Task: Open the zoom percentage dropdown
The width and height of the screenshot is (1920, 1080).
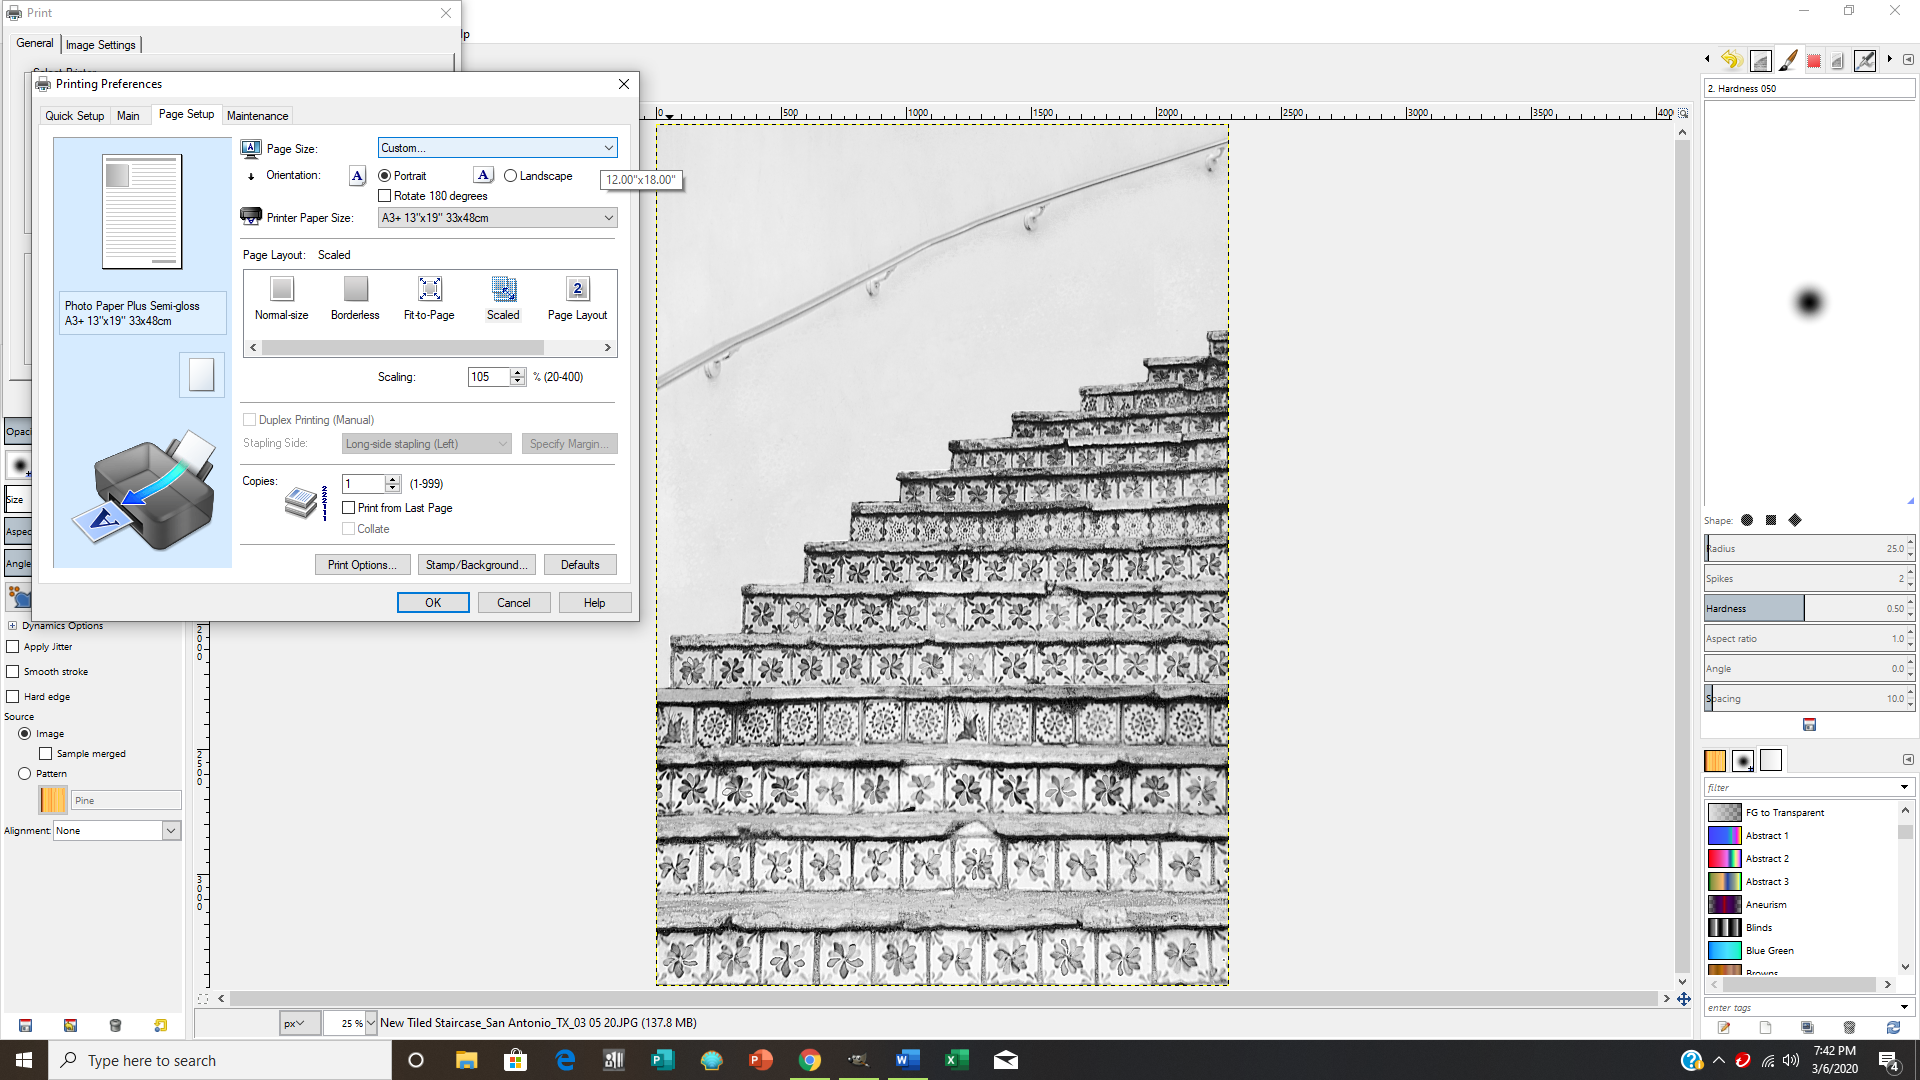Action: pos(371,1023)
